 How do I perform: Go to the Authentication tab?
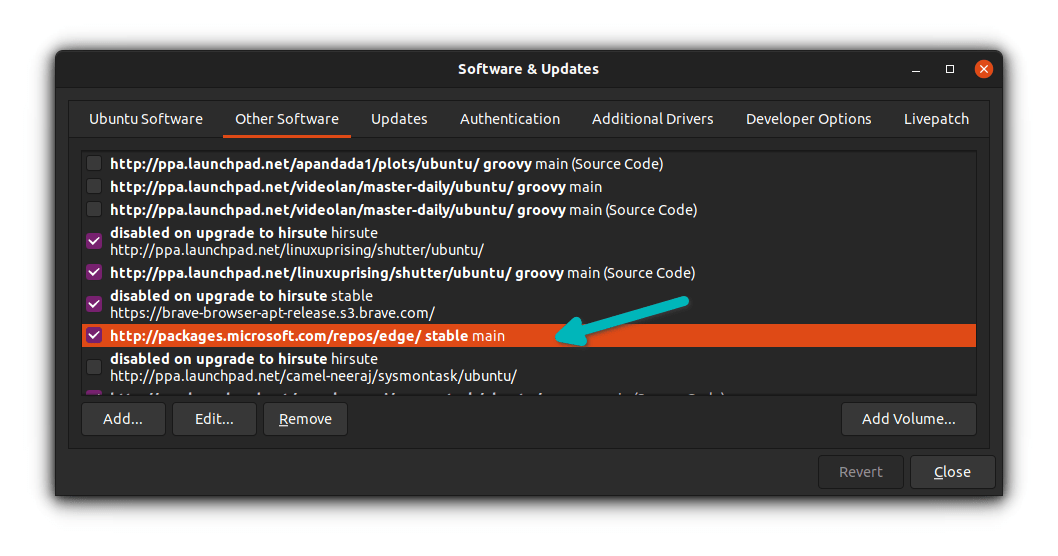[x=510, y=119]
